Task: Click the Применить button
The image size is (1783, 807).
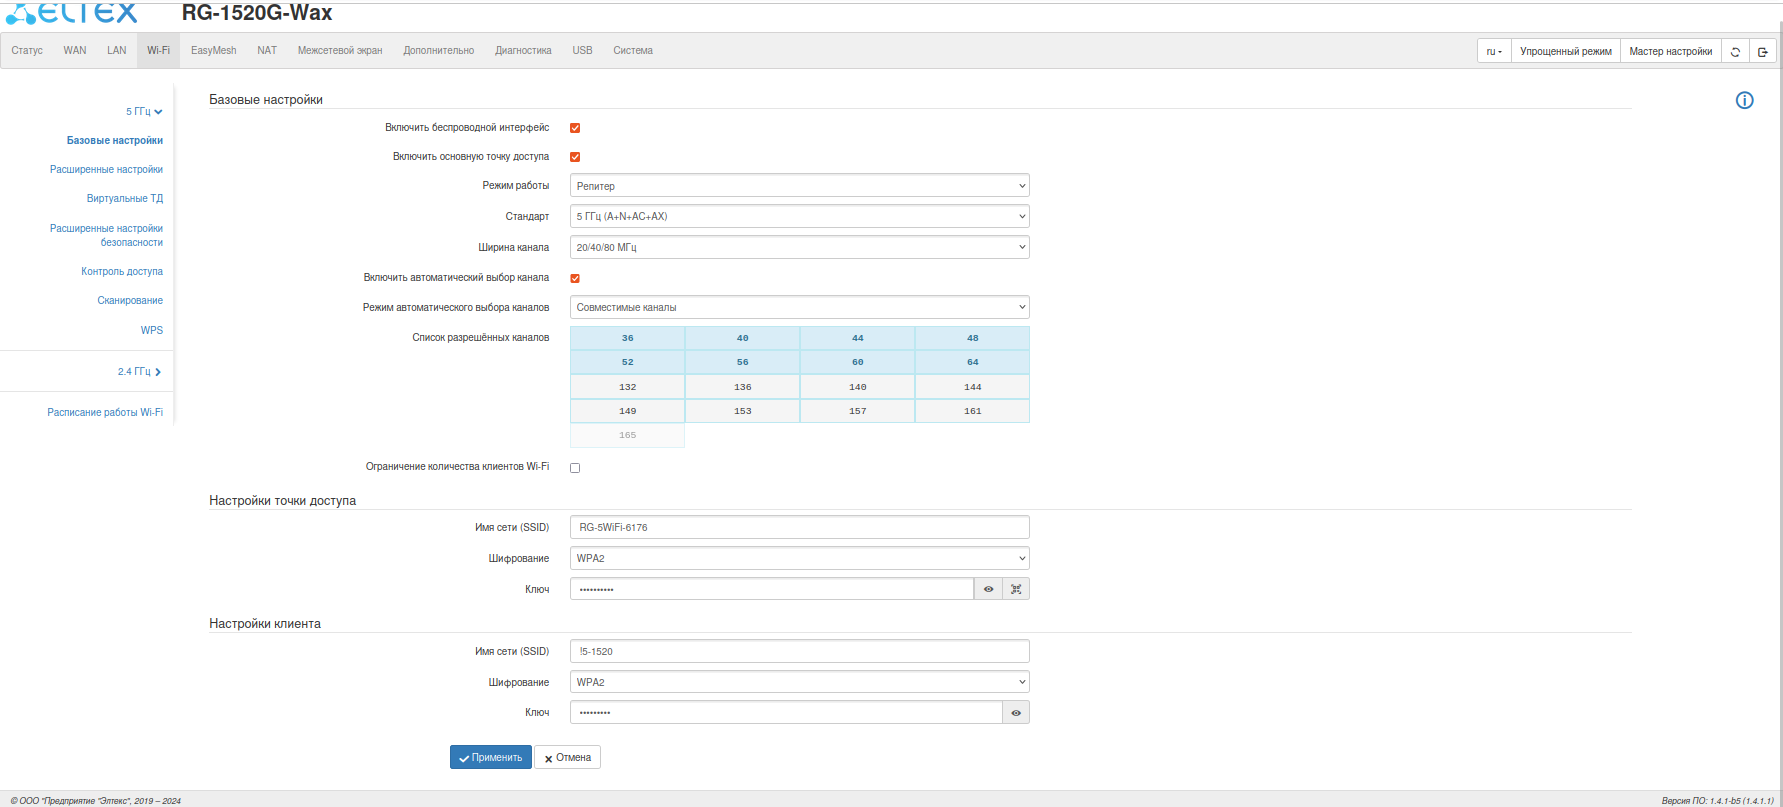Action: 491,758
